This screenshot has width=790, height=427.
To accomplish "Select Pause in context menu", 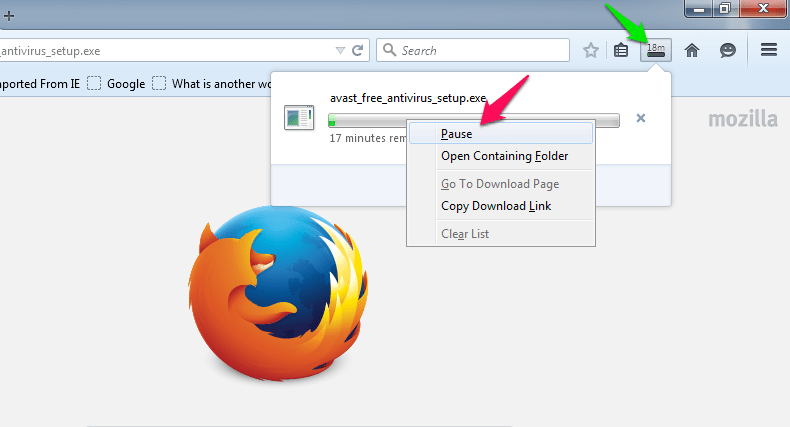I will pos(501,134).
